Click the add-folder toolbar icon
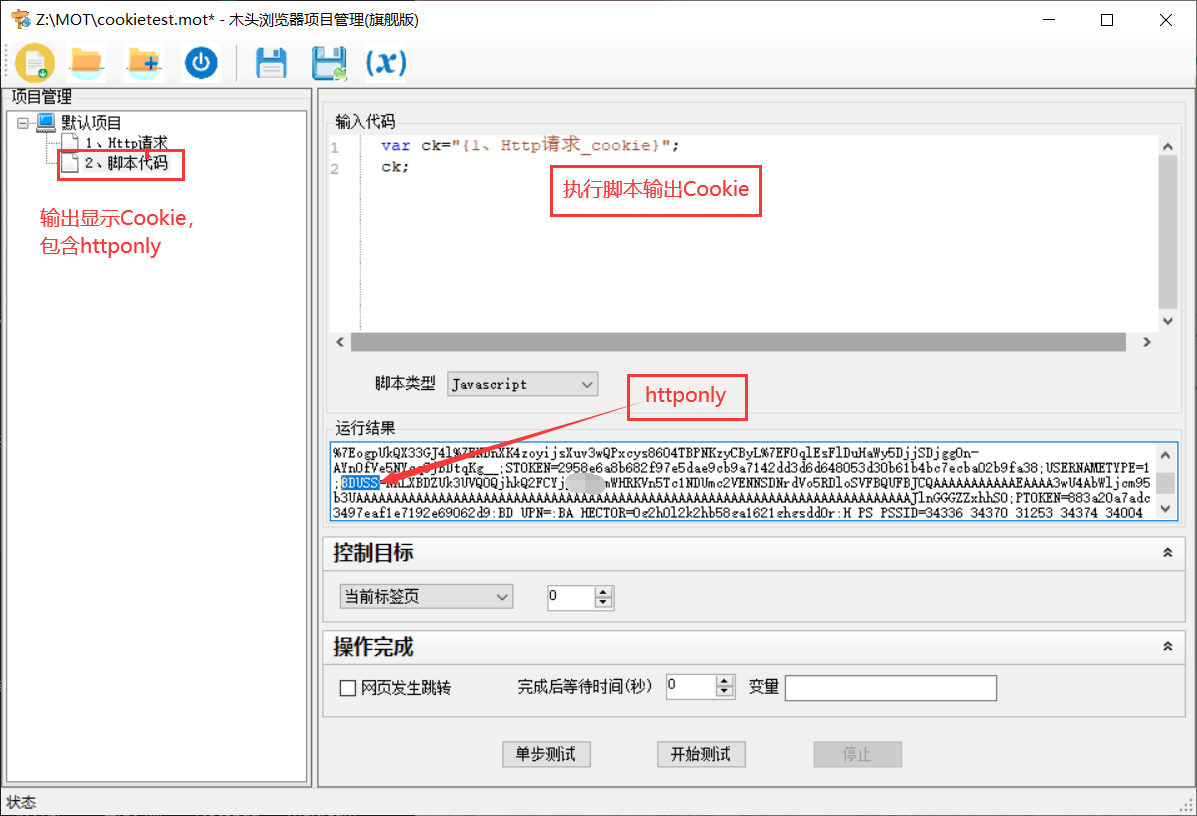Screen dimensions: 1197x816 click(144, 62)
